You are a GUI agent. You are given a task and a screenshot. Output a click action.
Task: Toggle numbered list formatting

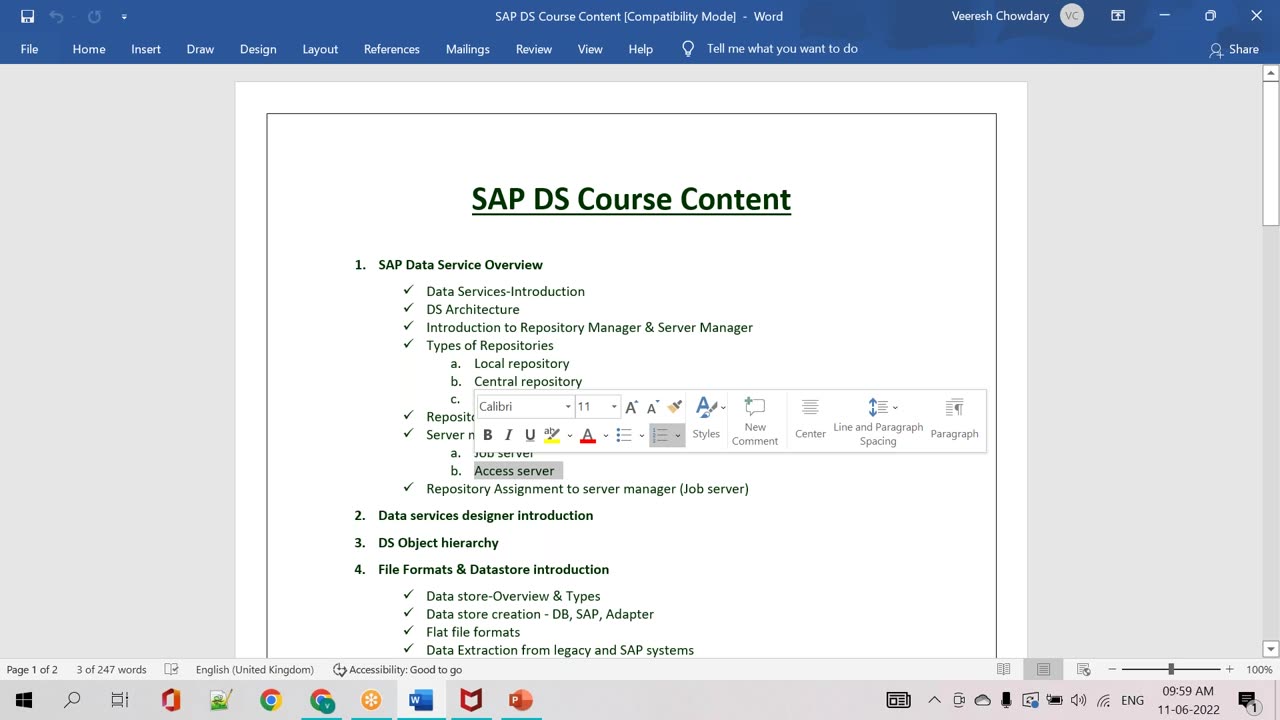pos(660,435)
